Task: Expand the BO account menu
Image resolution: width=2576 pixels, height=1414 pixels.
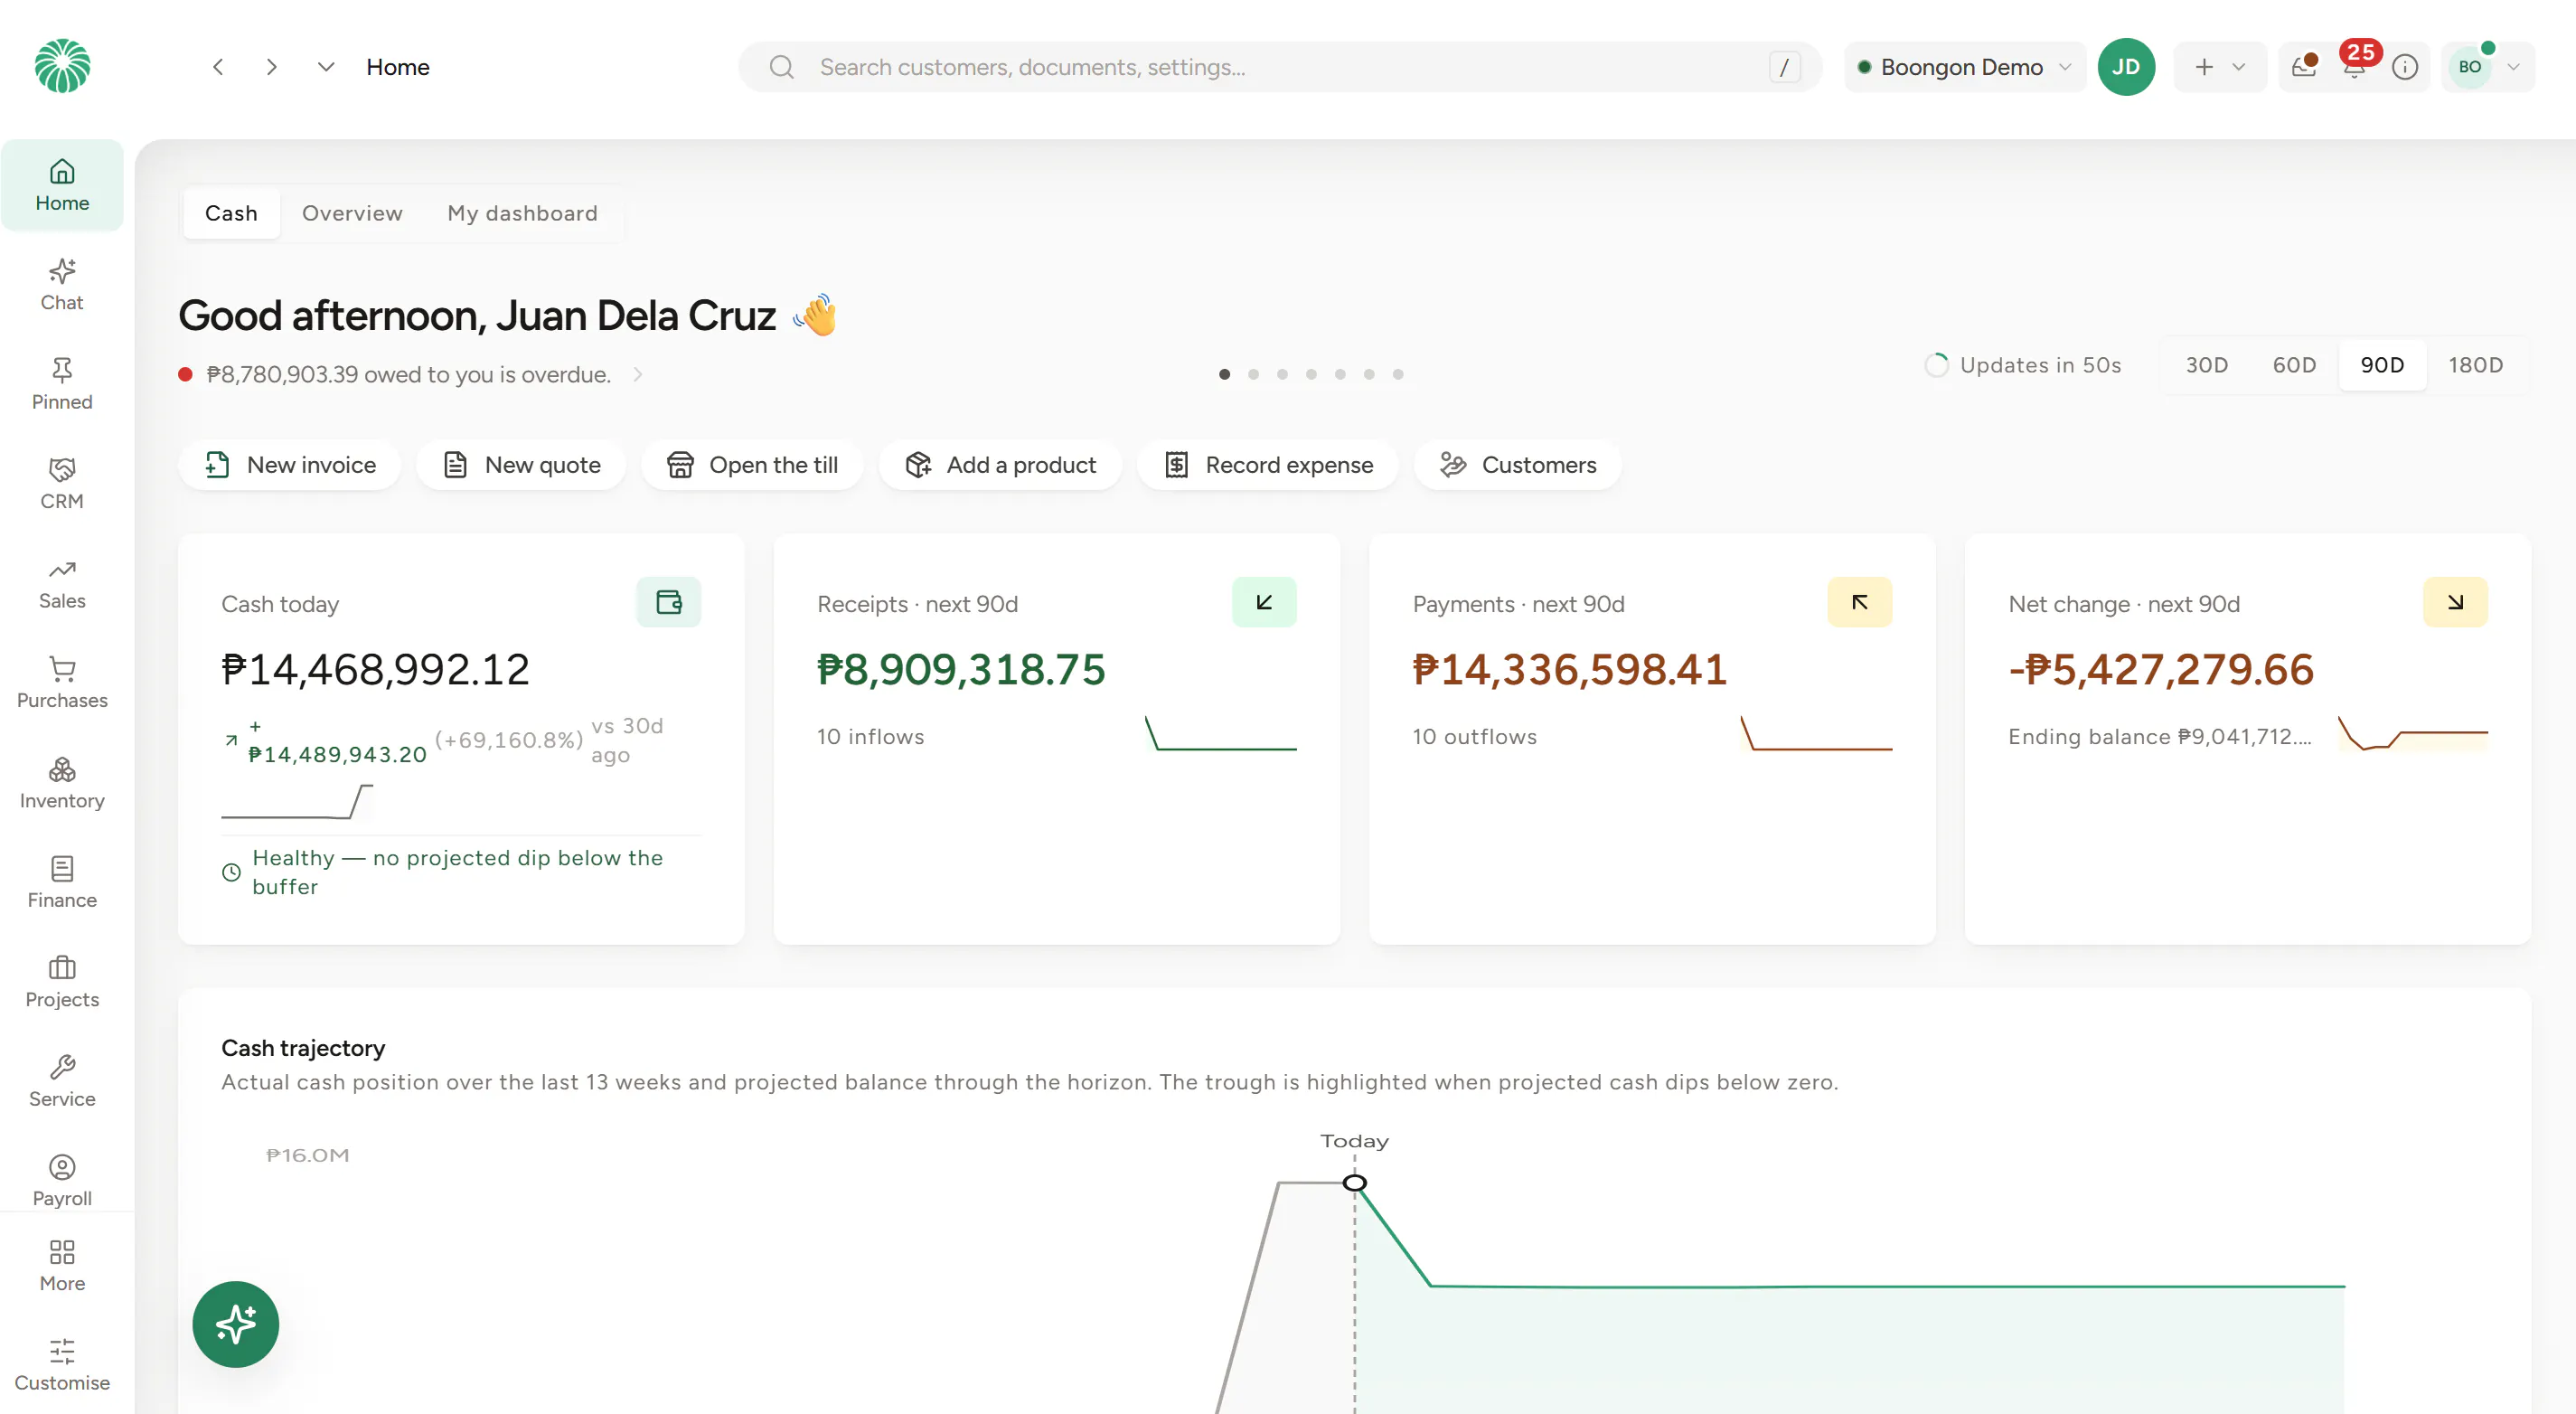Action: tap(2488, 67)
